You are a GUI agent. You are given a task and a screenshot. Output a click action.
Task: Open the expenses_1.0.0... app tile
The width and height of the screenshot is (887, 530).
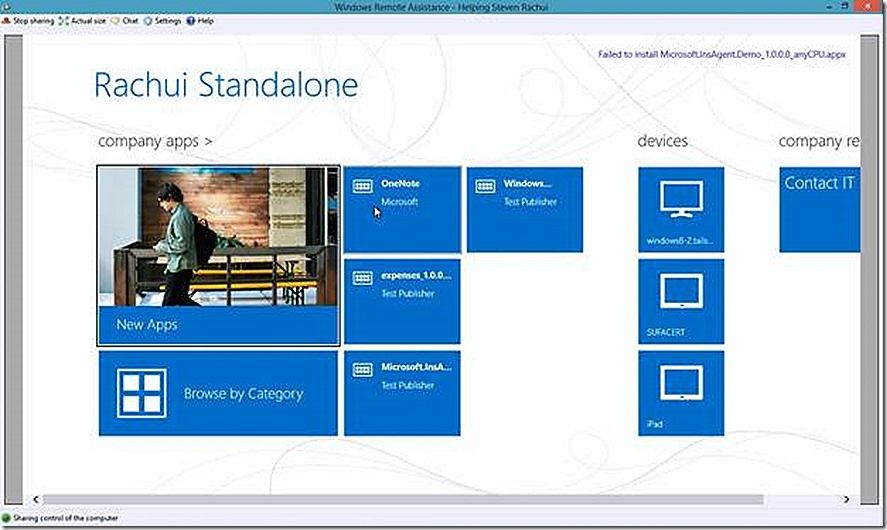click(x=402, y=301)
